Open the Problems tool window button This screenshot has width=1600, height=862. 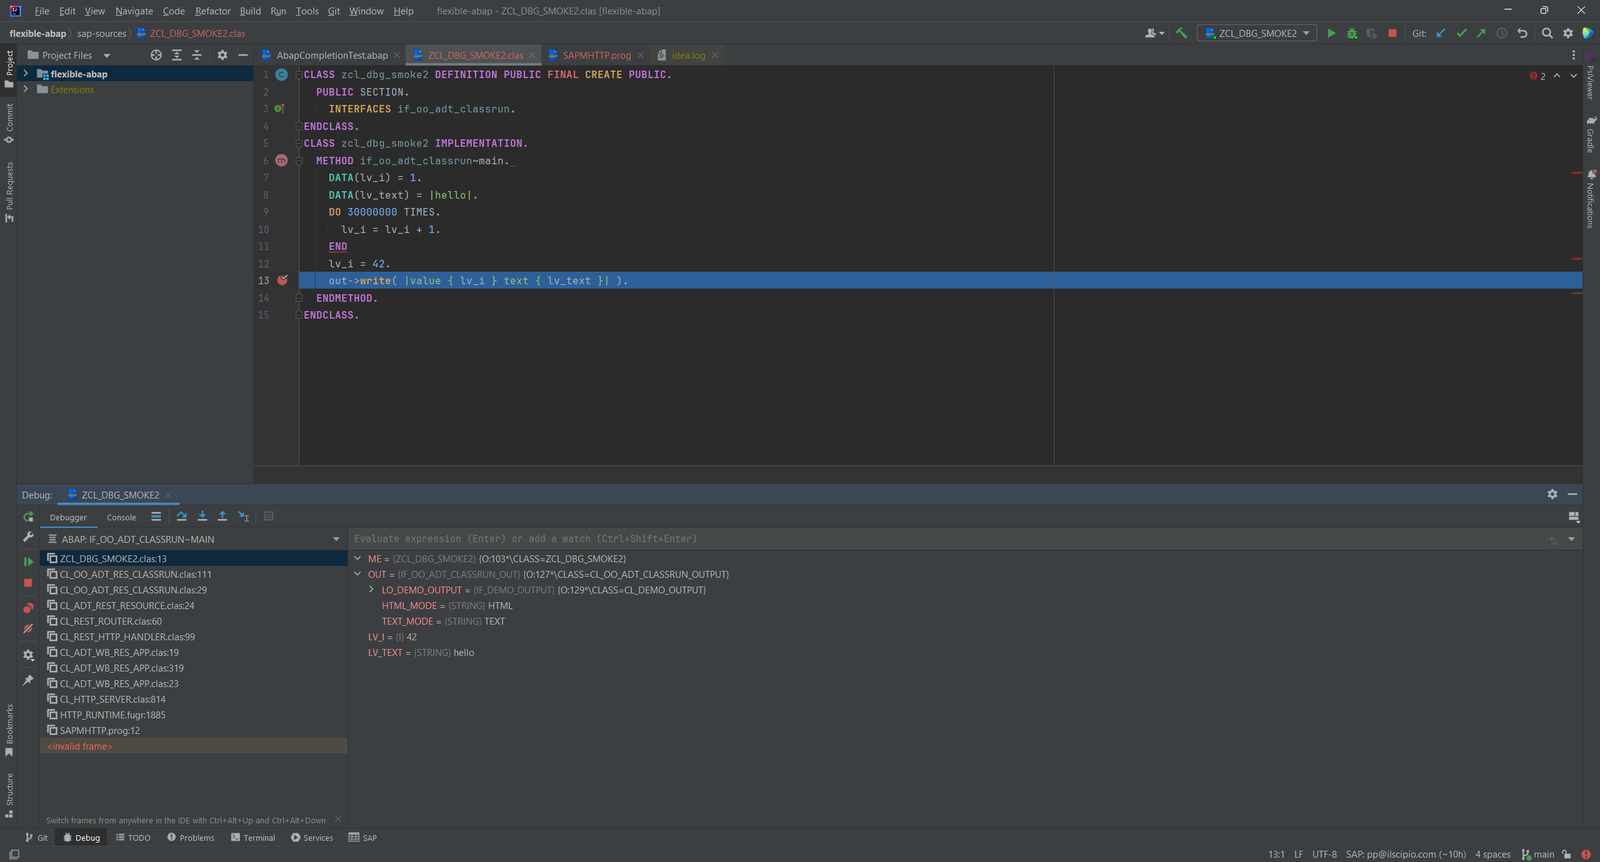click(191, 838)
